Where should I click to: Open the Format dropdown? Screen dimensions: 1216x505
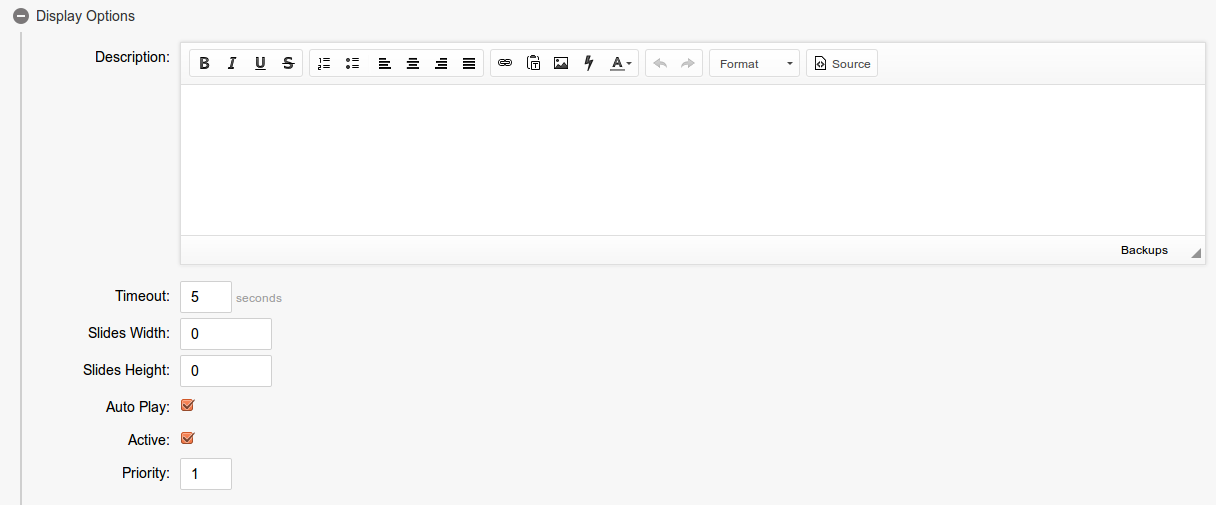click(x=754, y=64)
